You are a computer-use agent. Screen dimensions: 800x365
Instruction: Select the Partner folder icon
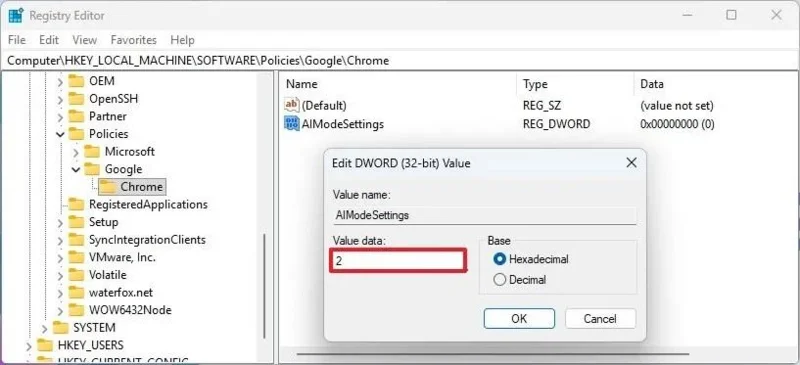click(76, 116)
